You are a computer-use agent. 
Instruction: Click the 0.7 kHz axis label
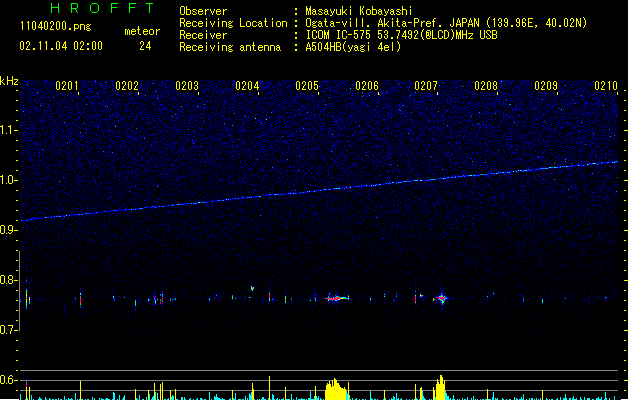pos(9,330)
